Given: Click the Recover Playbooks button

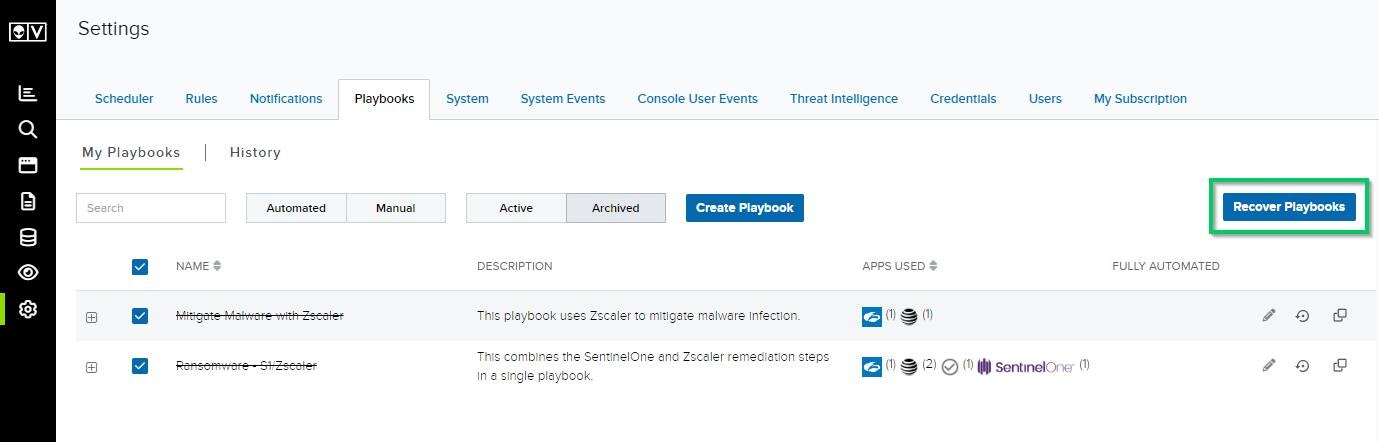Looking at the screenshot, I should [1289, 207].
